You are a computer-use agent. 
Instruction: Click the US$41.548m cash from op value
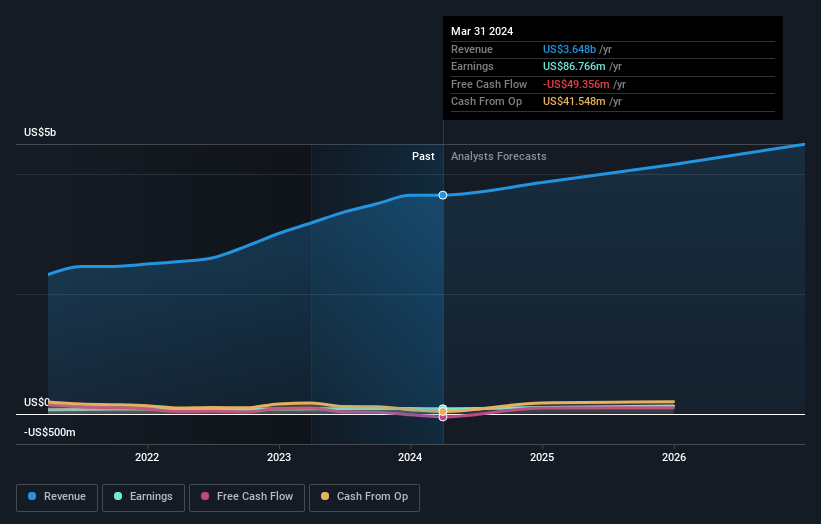574,102
